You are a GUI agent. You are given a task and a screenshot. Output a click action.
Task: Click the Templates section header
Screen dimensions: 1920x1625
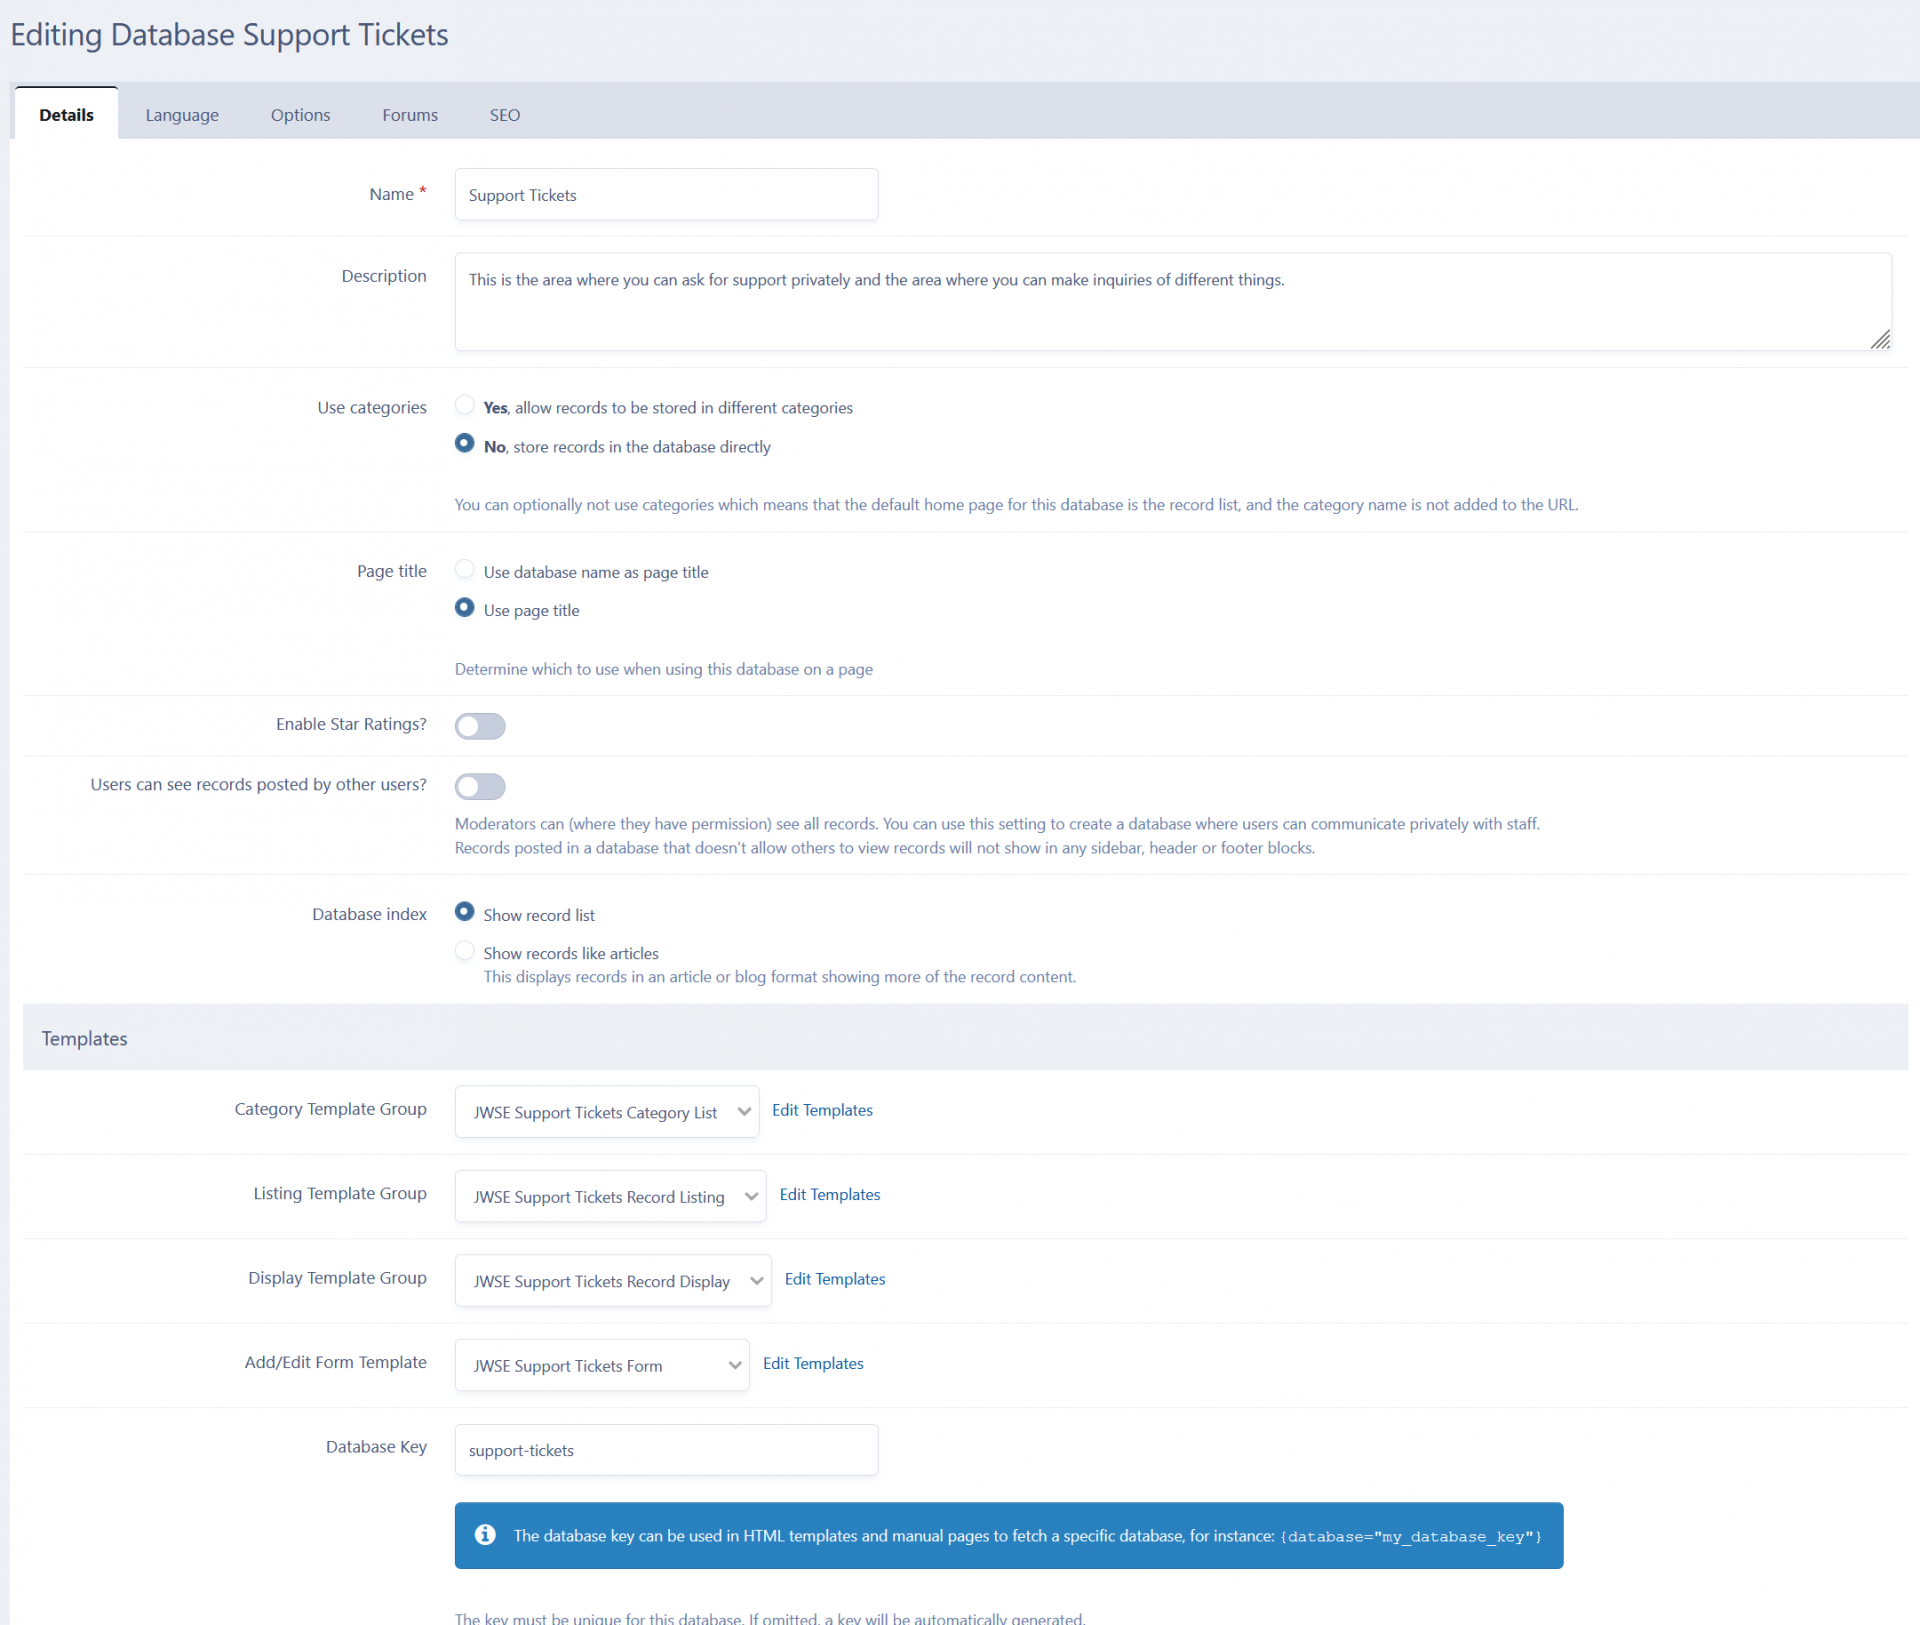pos(965,1038)
